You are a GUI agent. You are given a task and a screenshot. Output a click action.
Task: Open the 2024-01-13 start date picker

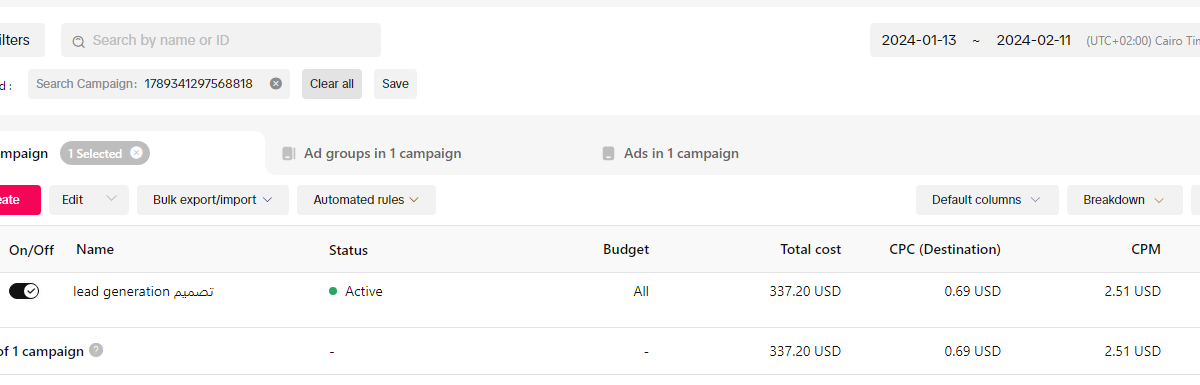click(x=919, y=41)
